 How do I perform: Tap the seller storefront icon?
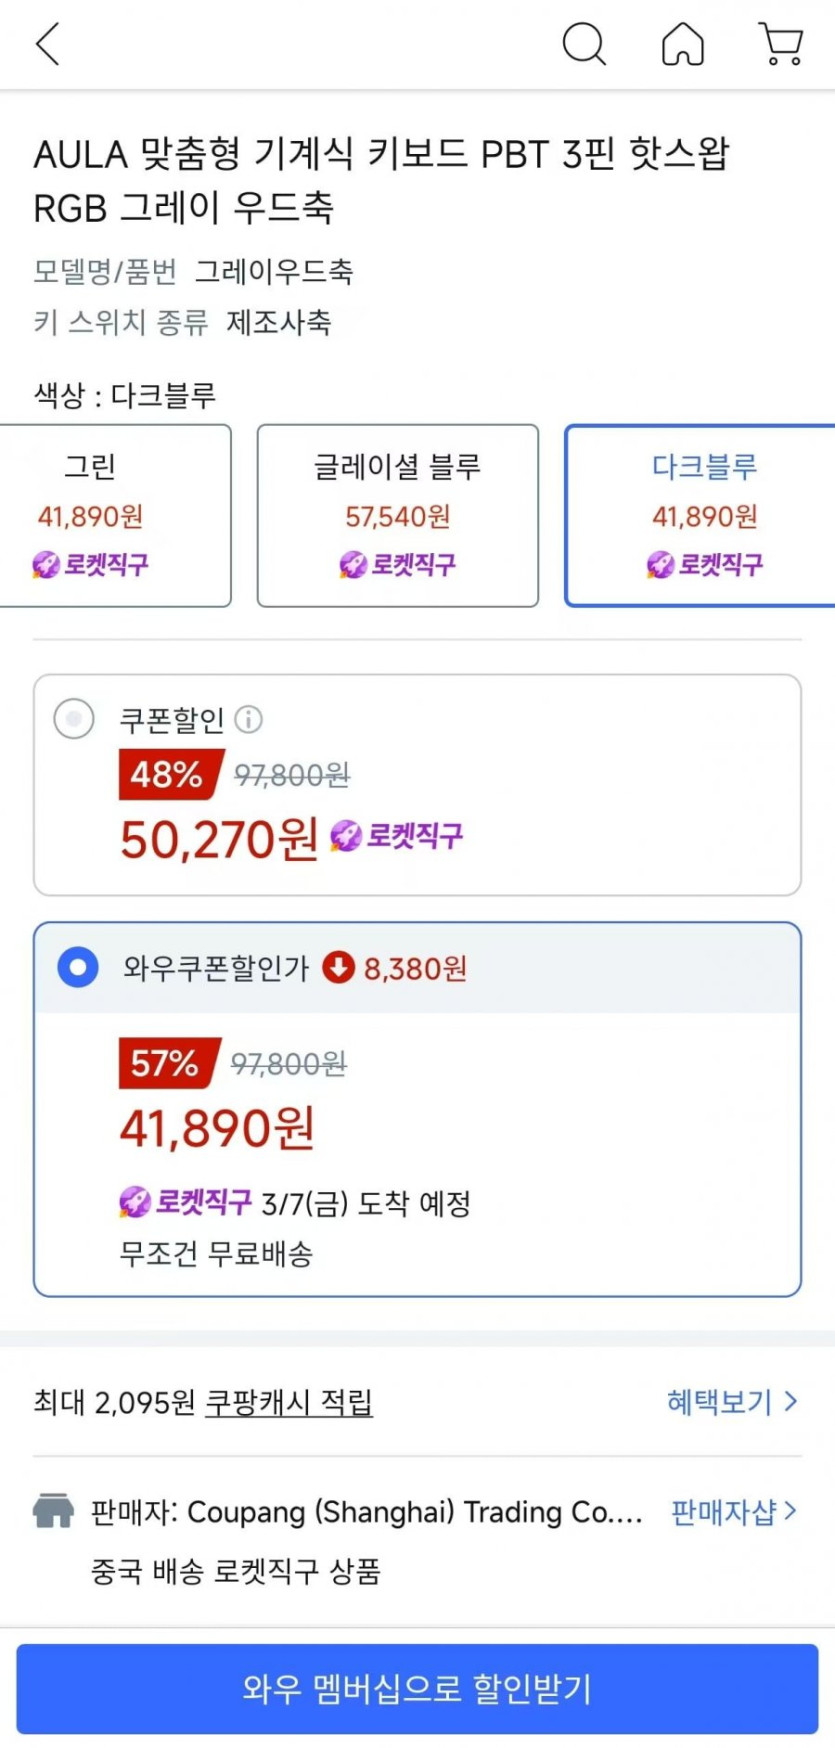pos(54,1511)
